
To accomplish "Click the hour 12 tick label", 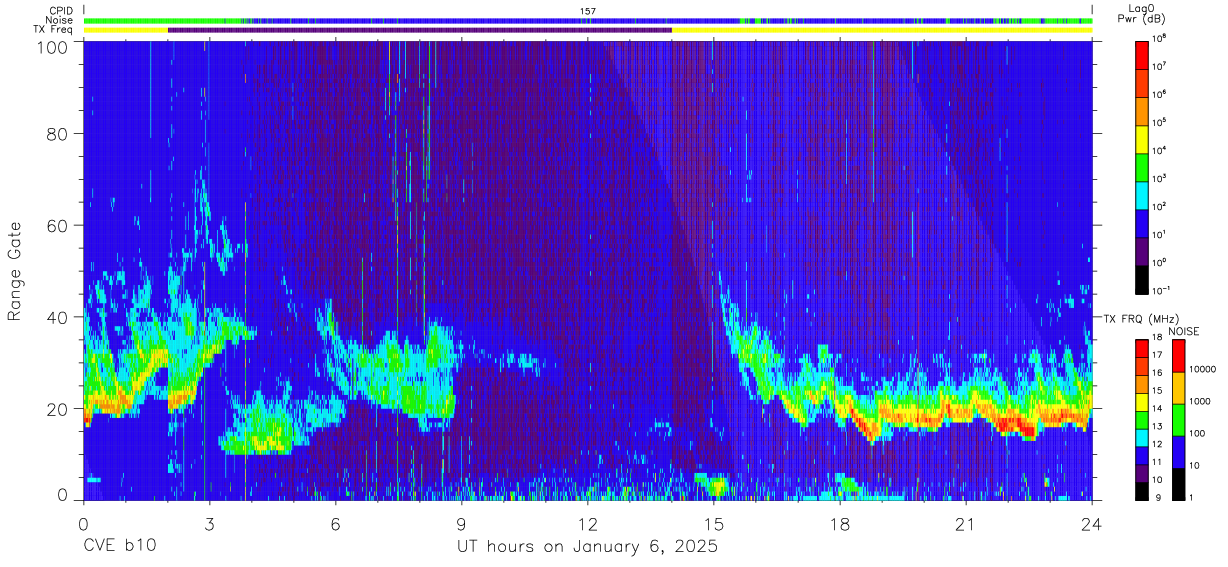I will 587,524.
